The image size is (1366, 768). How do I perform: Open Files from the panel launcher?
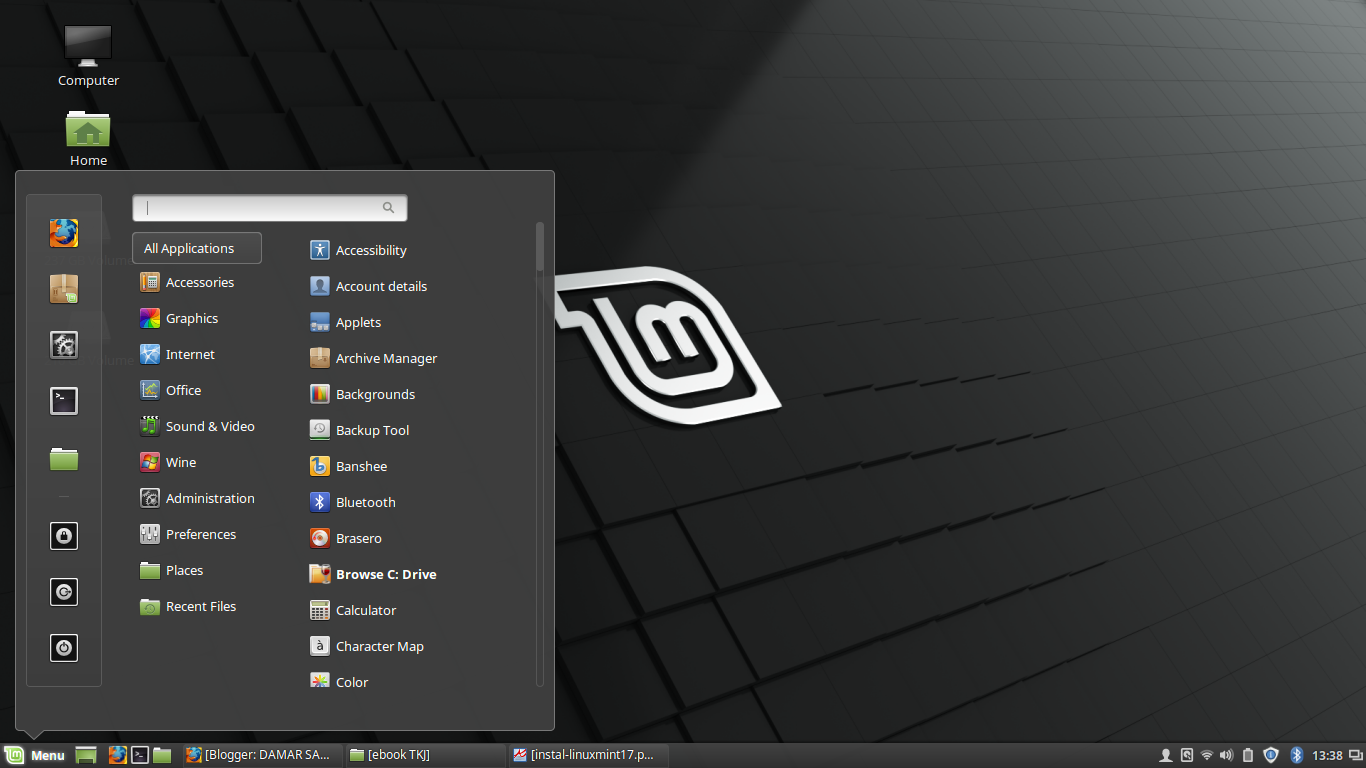(x=162, y=755)
